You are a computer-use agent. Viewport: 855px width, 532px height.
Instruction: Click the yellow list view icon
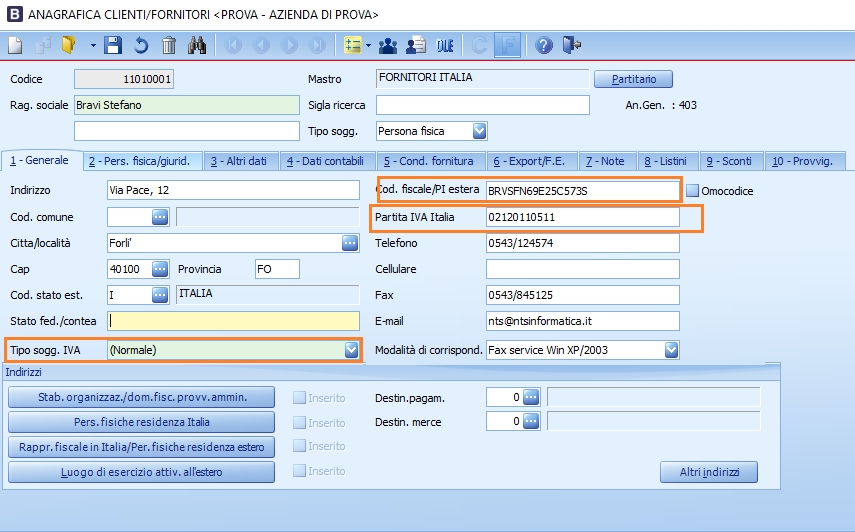(353, 45)
